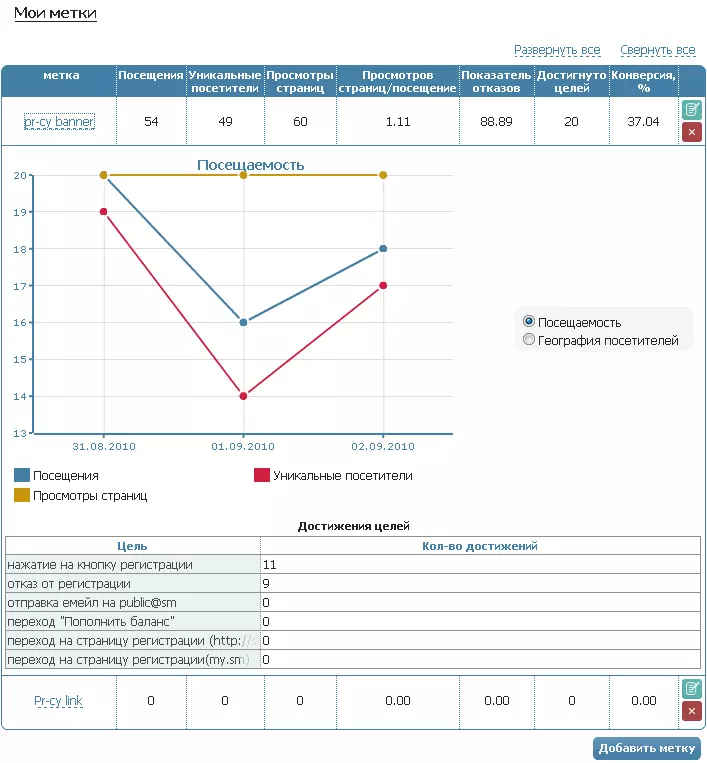The width and height of the screenshot is (707, 763).
Task: Click the 54 visits value
Action: pyautogui.click(x=151, y=122)
